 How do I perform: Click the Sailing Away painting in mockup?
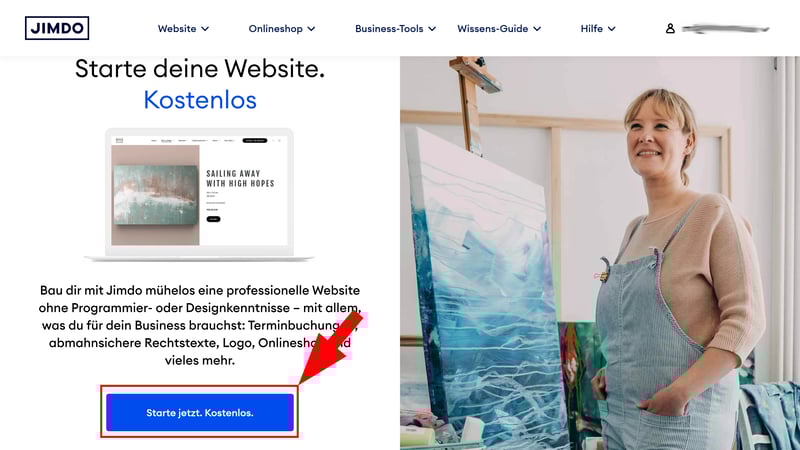(156, 195)
